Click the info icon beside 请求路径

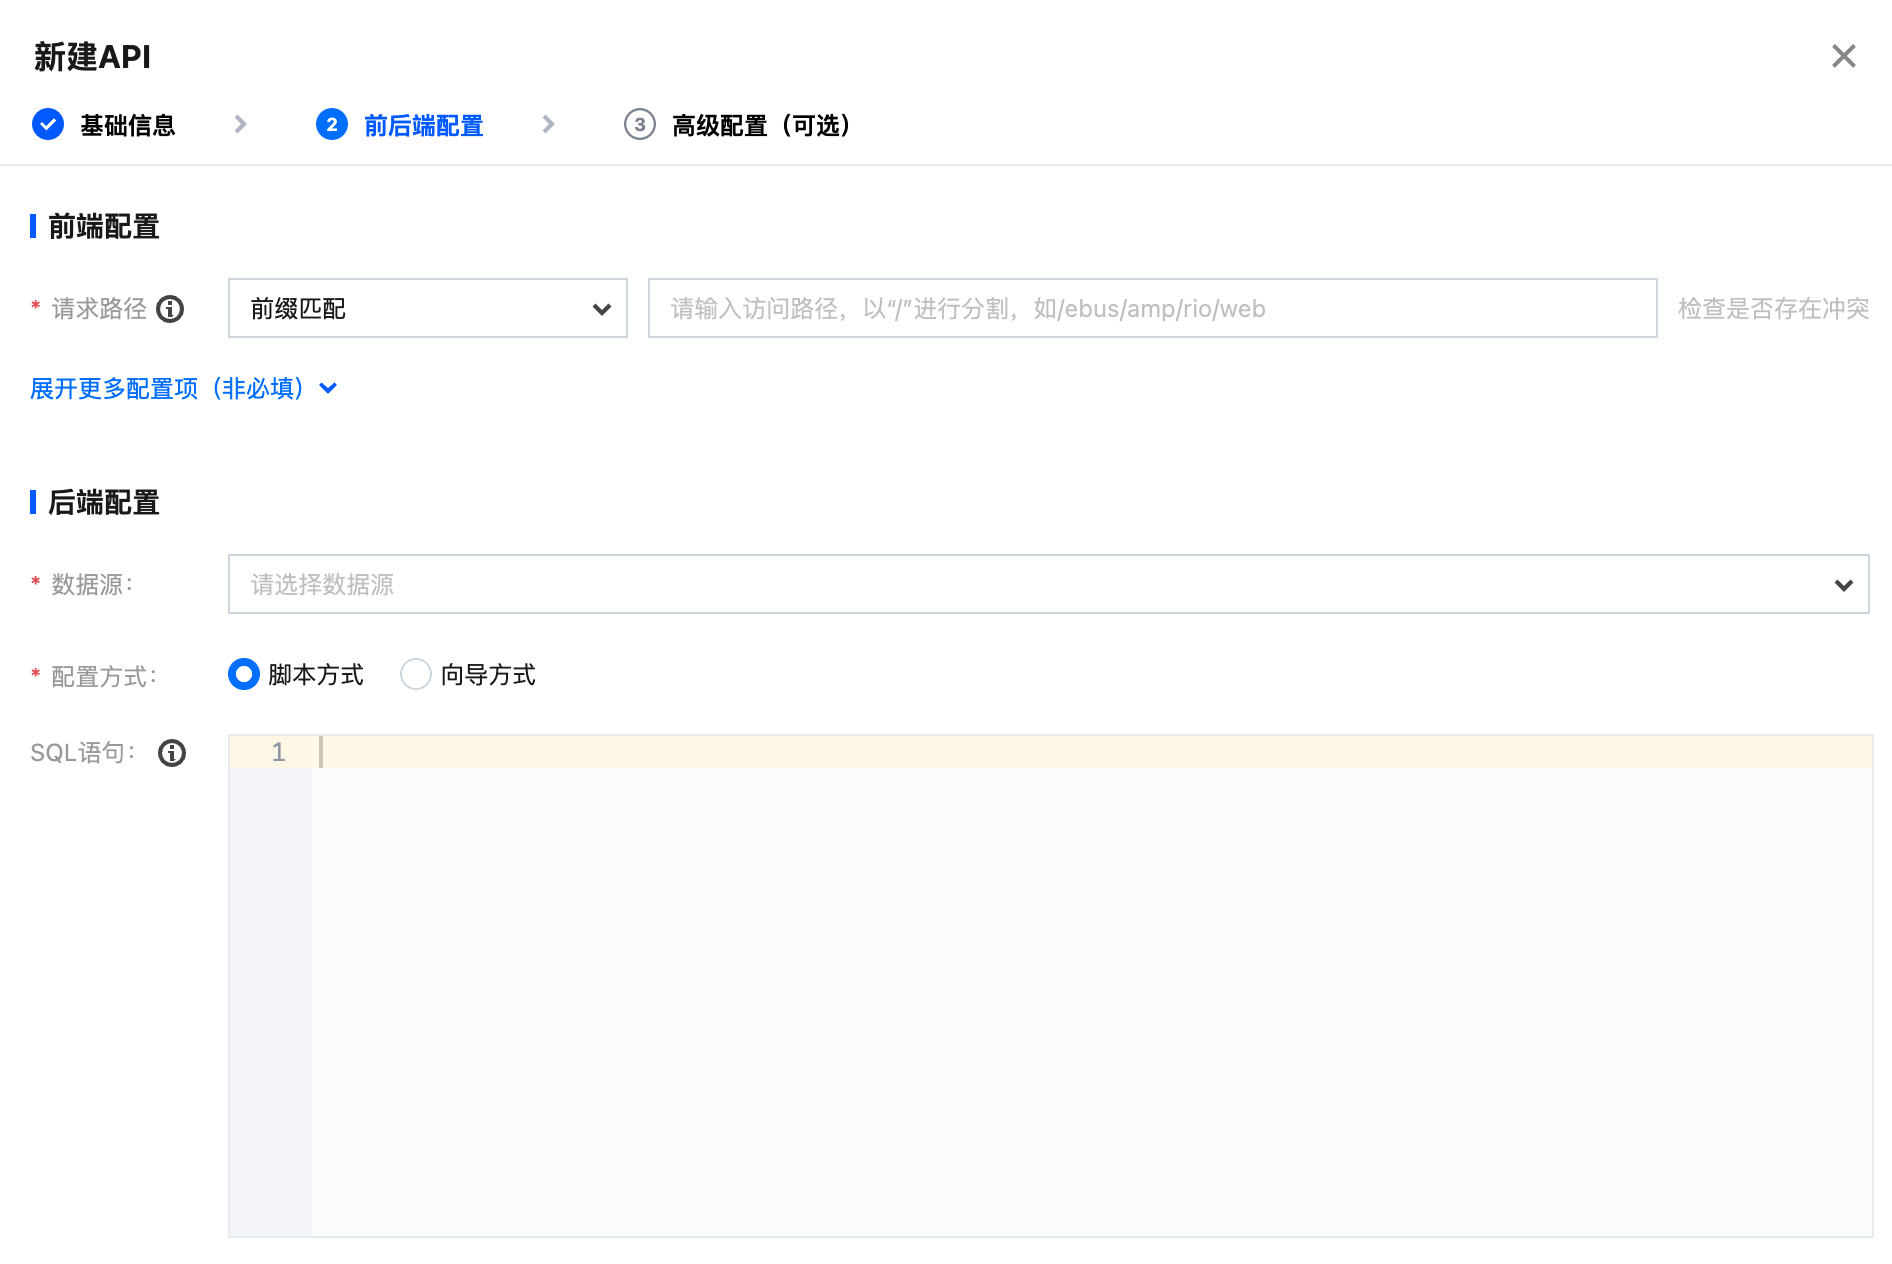(171, 309)
